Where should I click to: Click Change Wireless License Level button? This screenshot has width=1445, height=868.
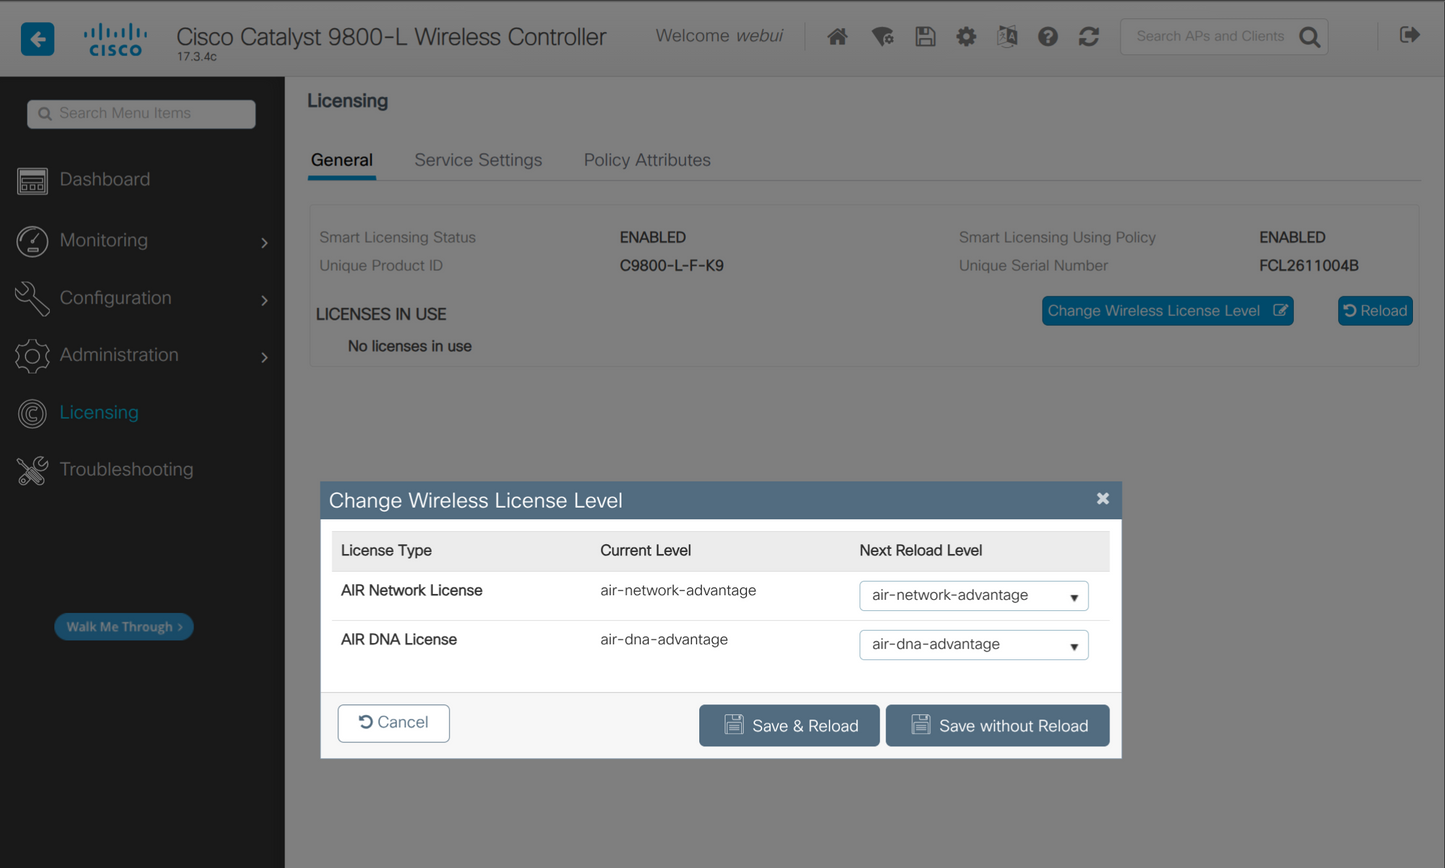[x=1168, y=311]
